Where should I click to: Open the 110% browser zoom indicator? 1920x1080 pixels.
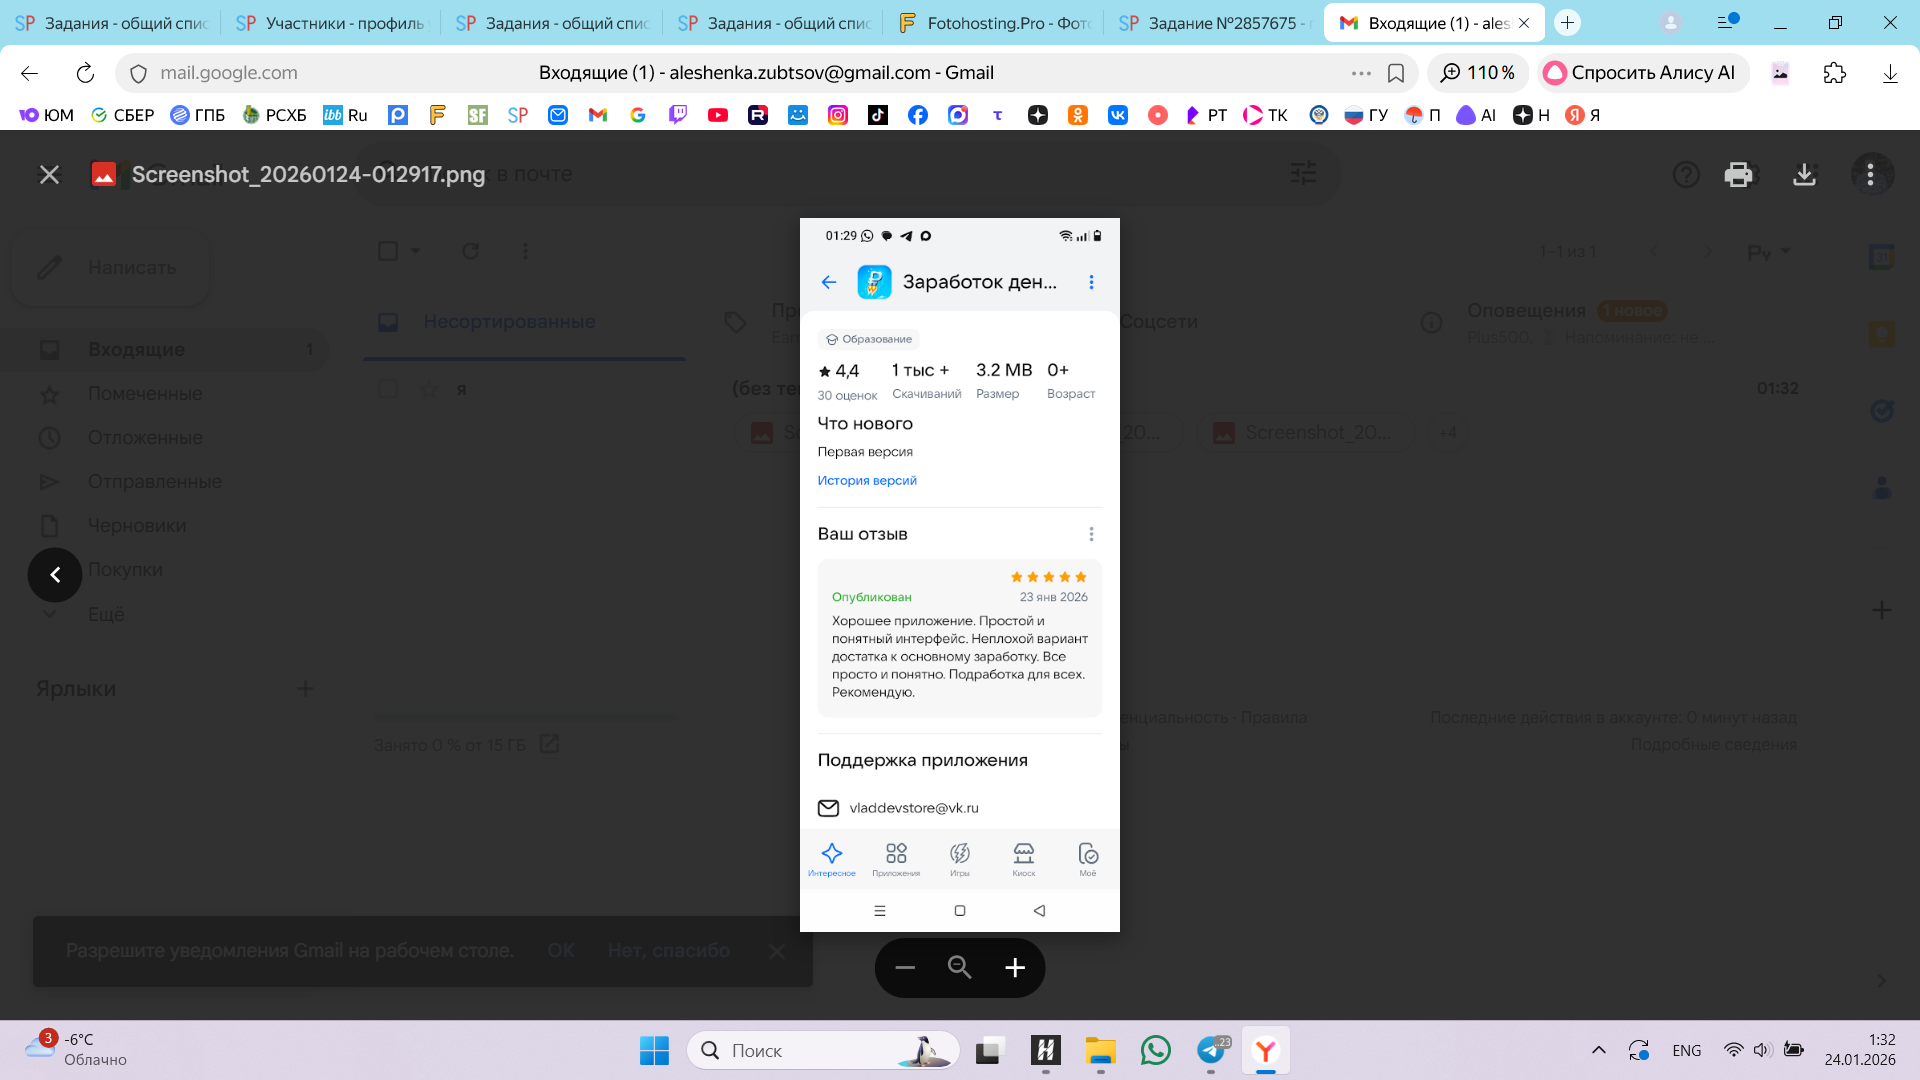pos(1478,73)
